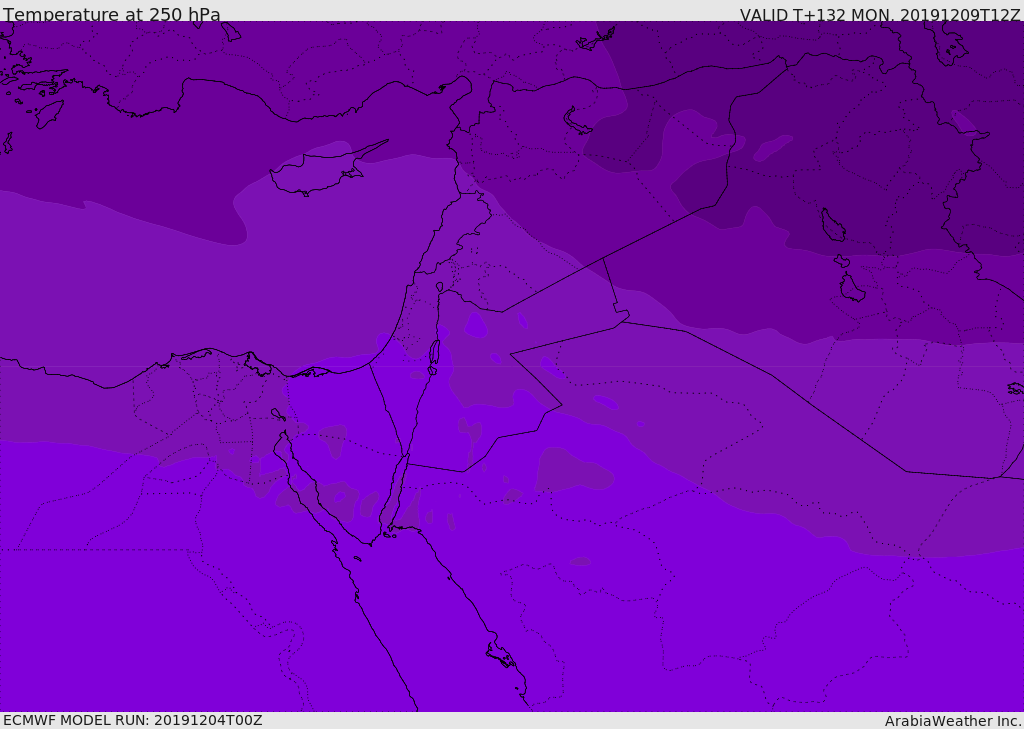
Task: Click the small lighter patch in the upper-right dark band
Action: click(x=772, y=148)
